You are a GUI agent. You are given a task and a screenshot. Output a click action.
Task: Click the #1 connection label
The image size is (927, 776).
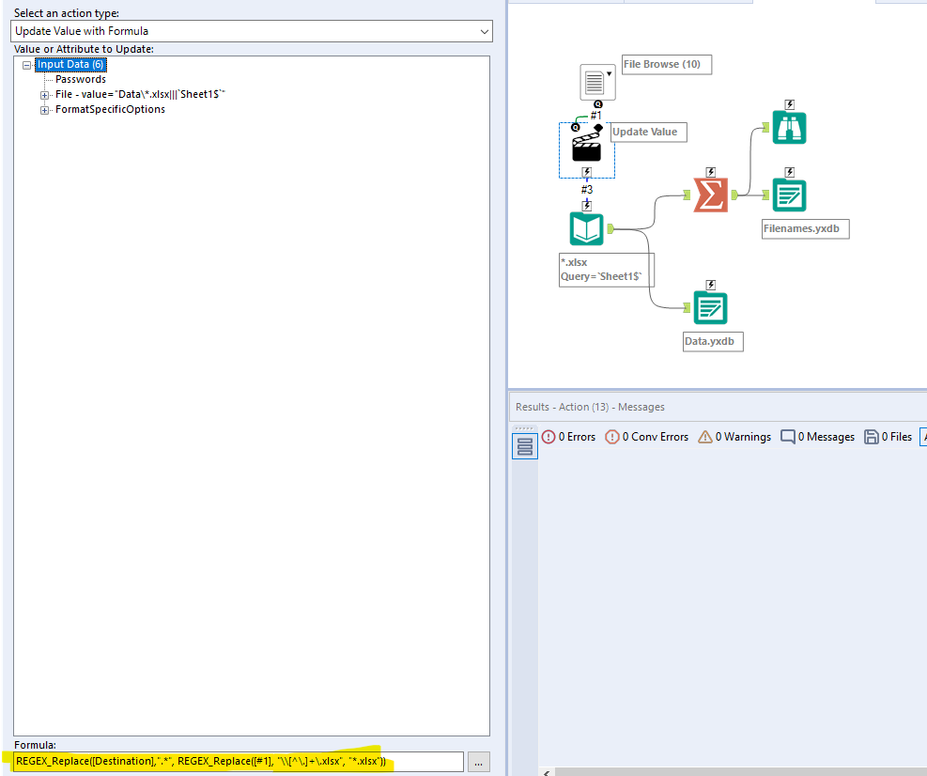click(596, 116)
